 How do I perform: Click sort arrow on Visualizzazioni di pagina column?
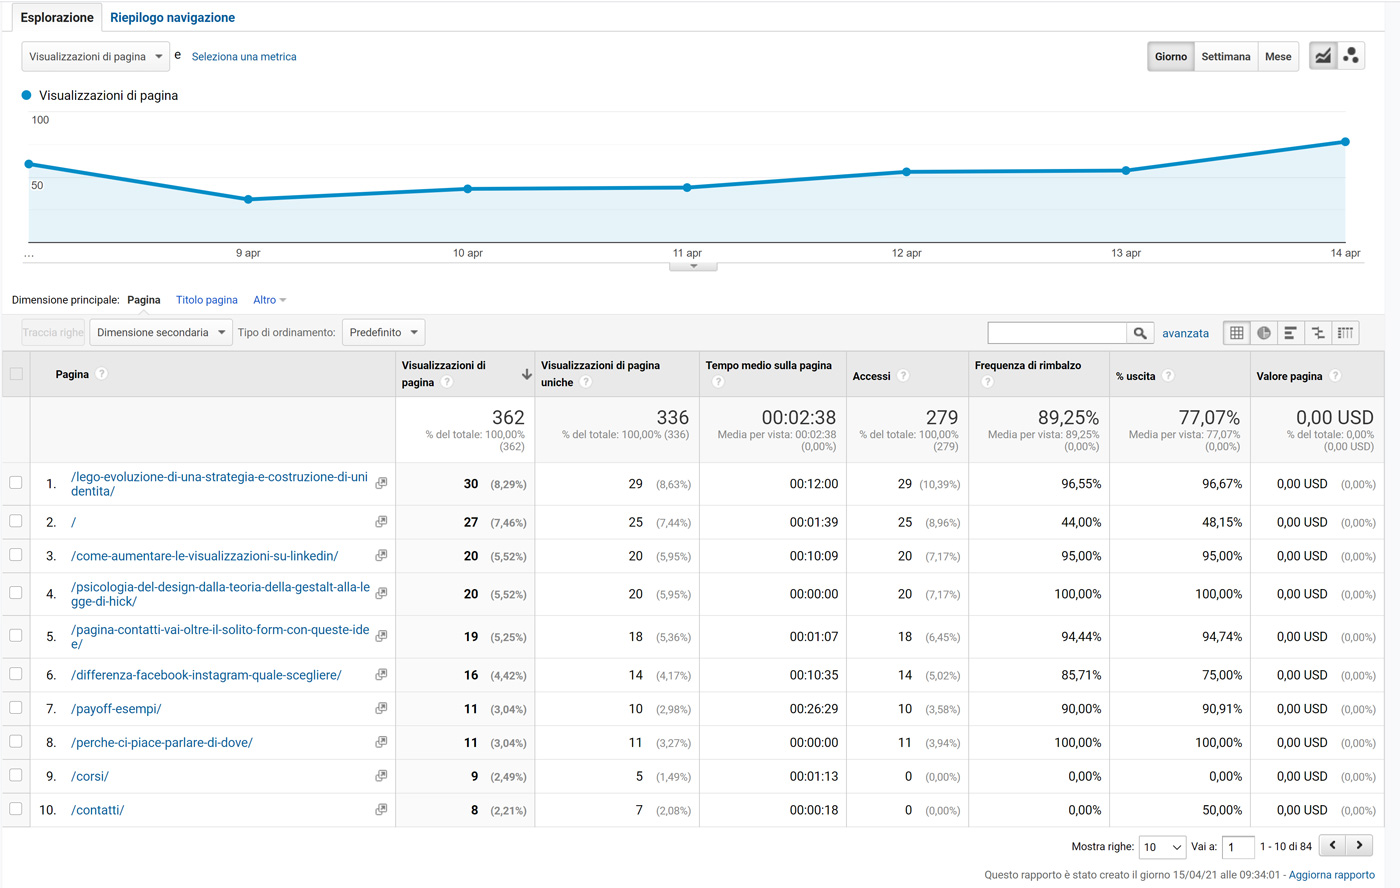click(x=526, y=374)
